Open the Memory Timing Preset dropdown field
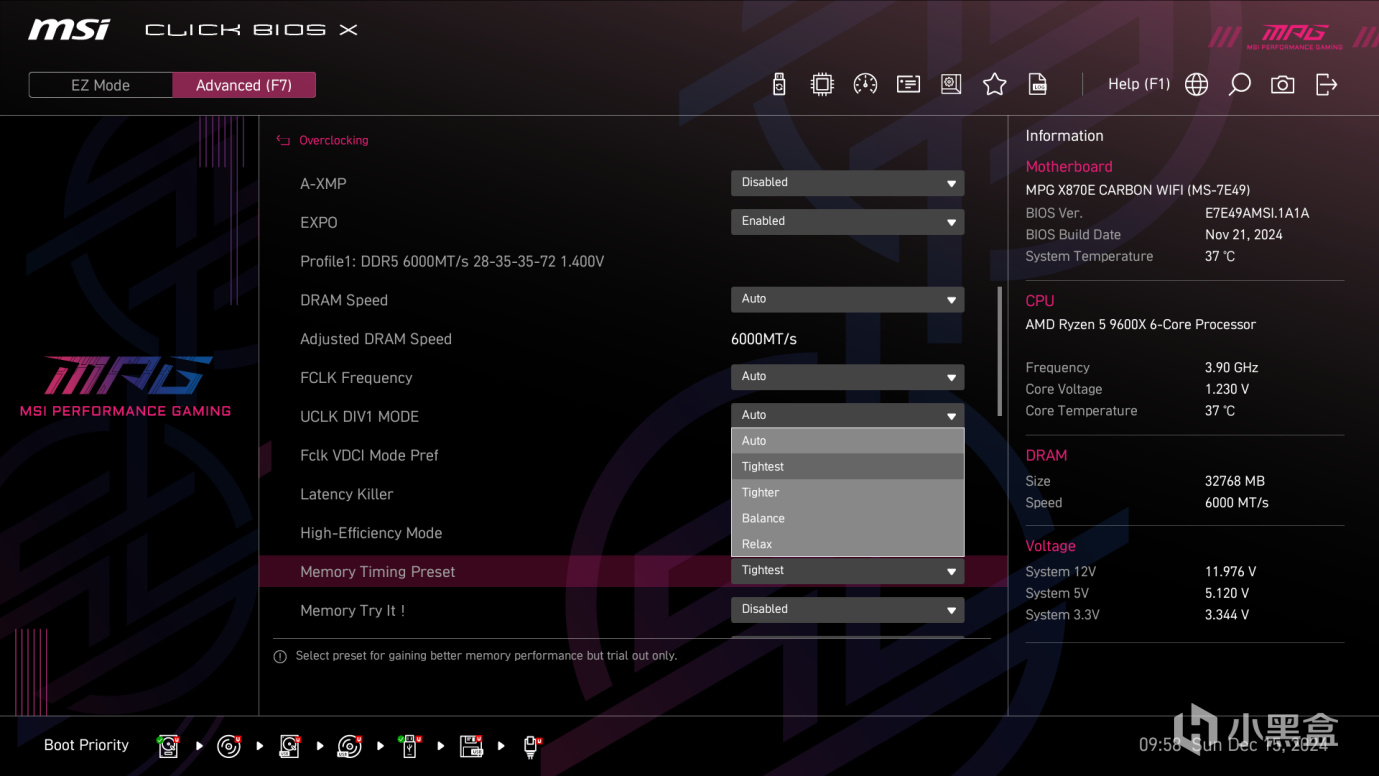 click(x=847, y=571)
